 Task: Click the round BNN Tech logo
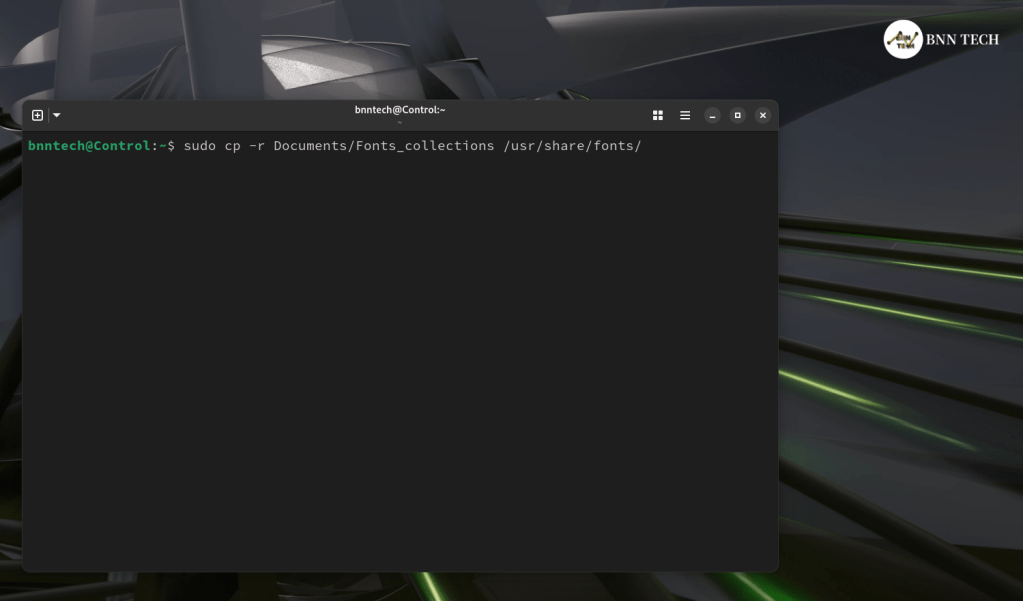(x=903, y=39)
